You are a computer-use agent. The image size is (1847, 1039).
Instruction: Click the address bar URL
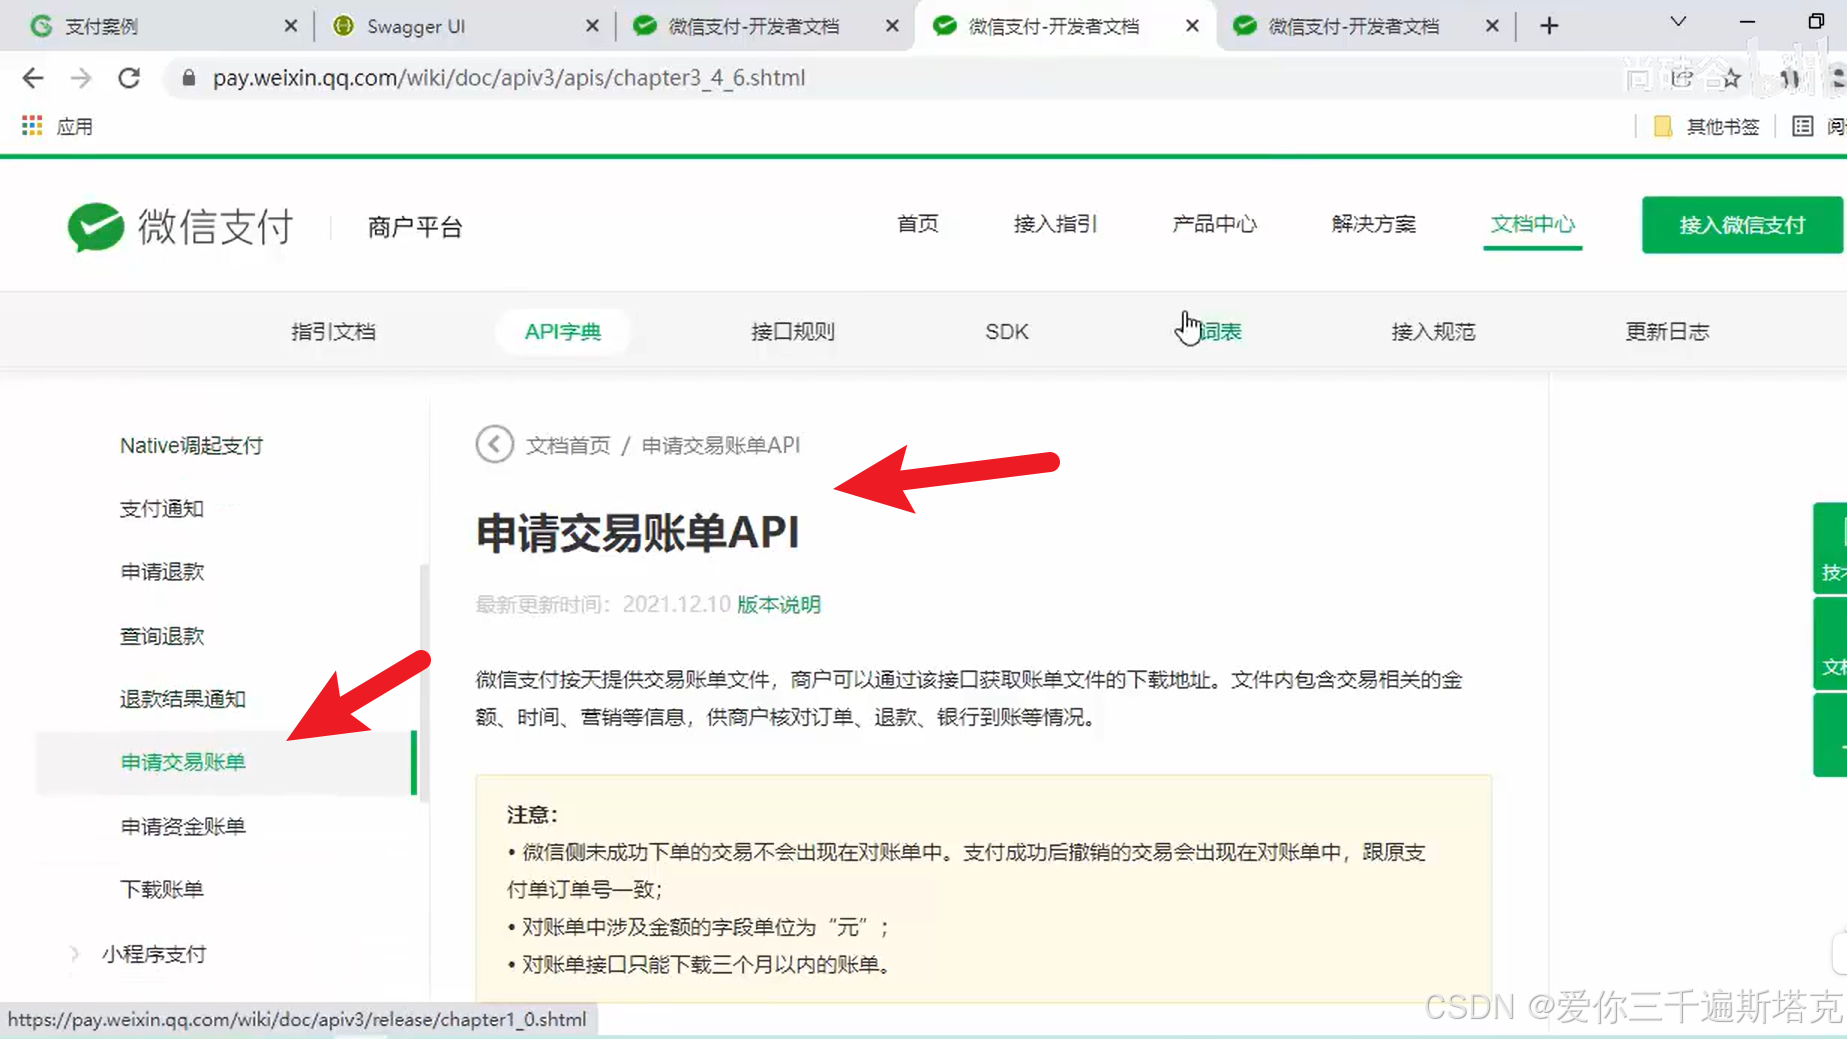coord(508,78)
